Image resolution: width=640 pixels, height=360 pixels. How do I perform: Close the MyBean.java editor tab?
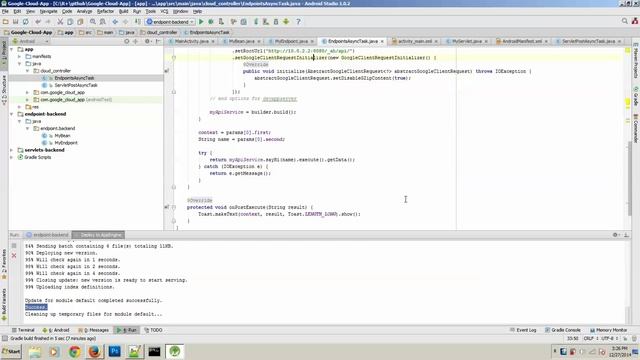click(x=259, y=41)
